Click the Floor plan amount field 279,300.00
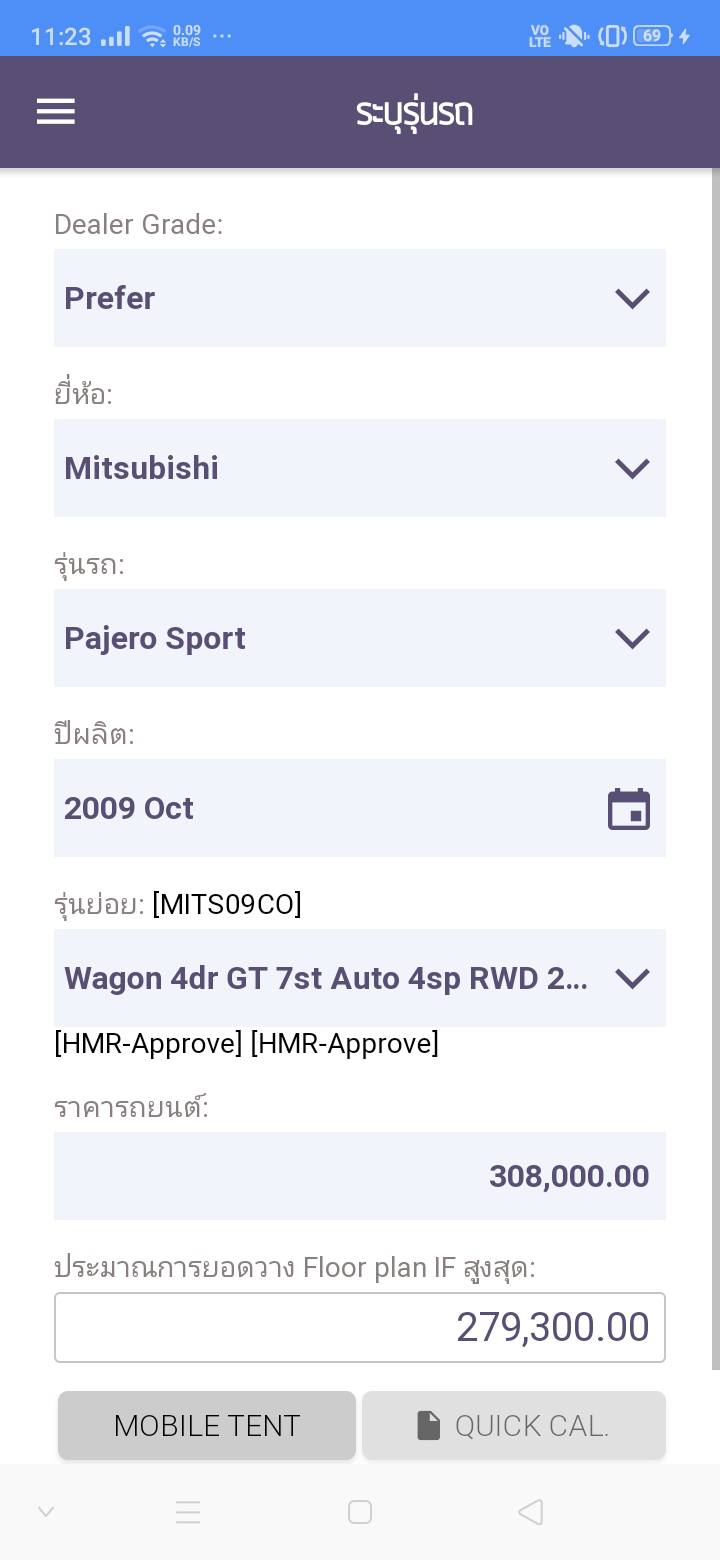 coord(359,1327)
